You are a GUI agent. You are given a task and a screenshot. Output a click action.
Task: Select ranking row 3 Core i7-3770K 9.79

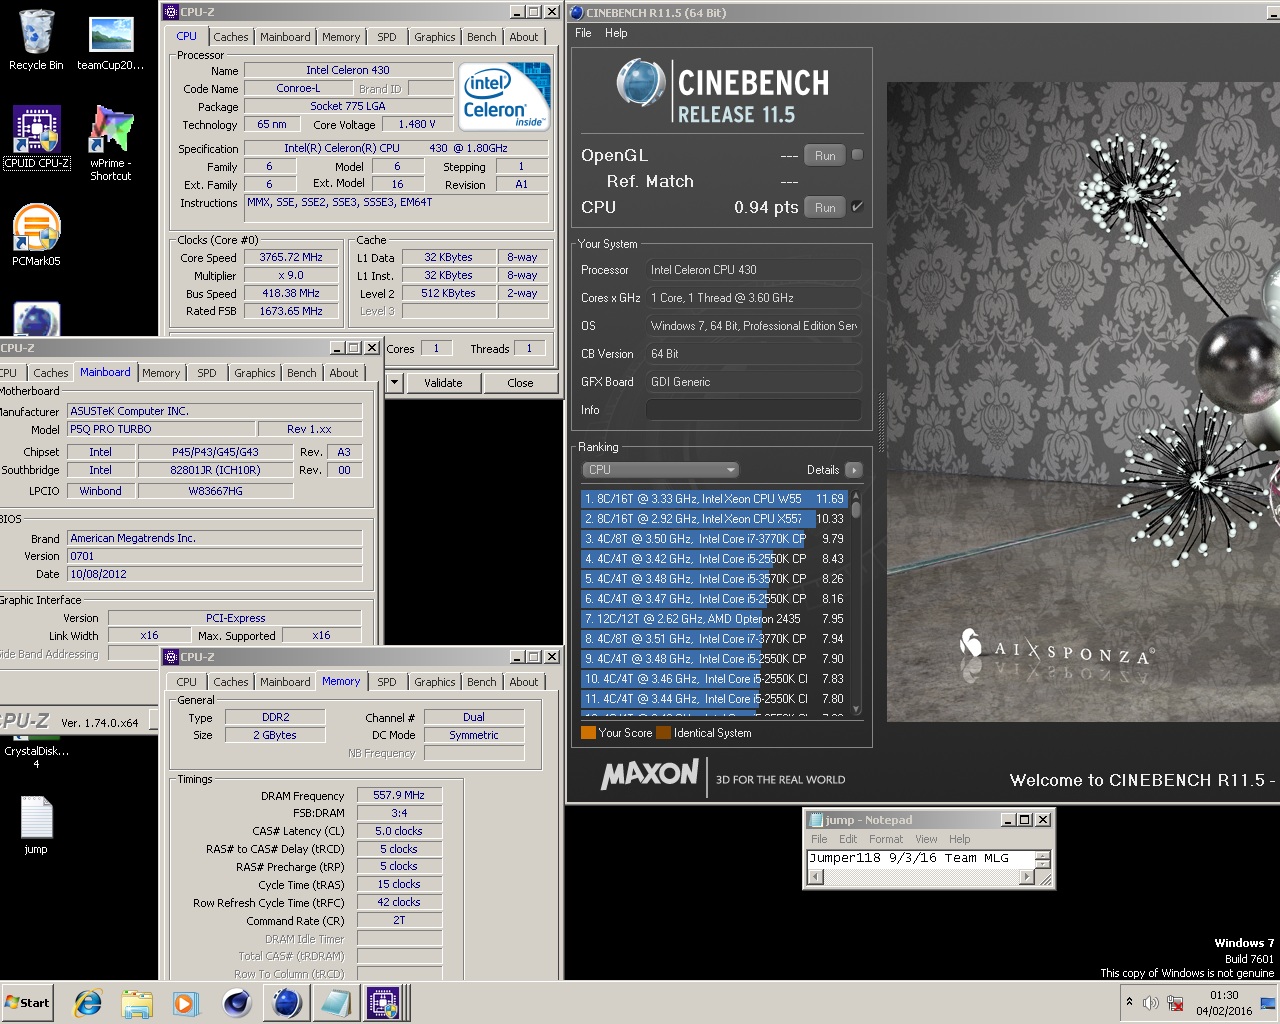coord(714,539)
